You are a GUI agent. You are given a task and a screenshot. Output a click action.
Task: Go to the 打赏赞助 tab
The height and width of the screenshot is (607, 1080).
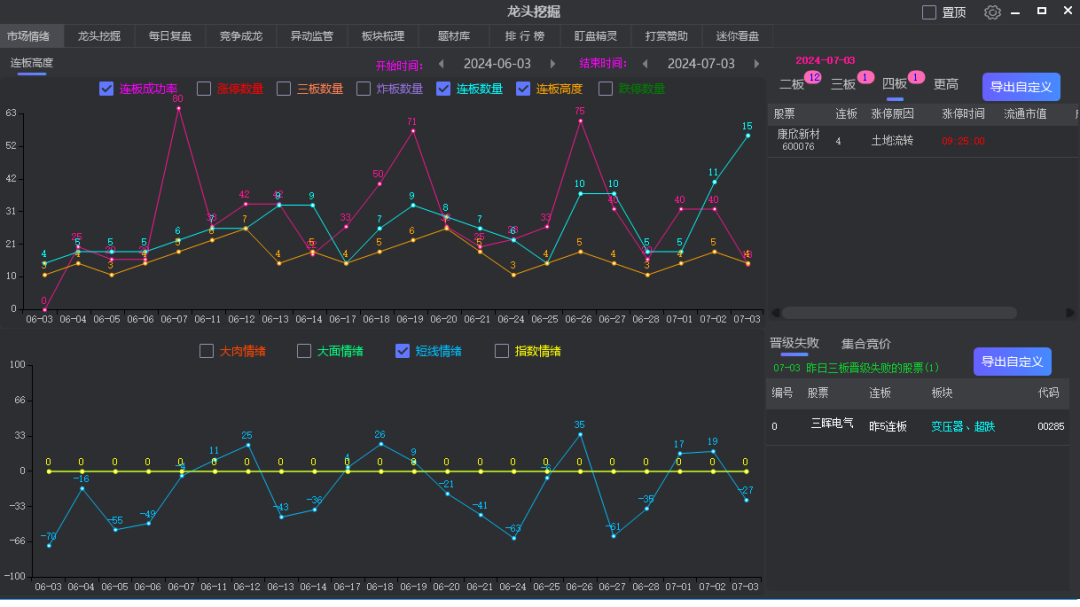(x=667, y=36)
